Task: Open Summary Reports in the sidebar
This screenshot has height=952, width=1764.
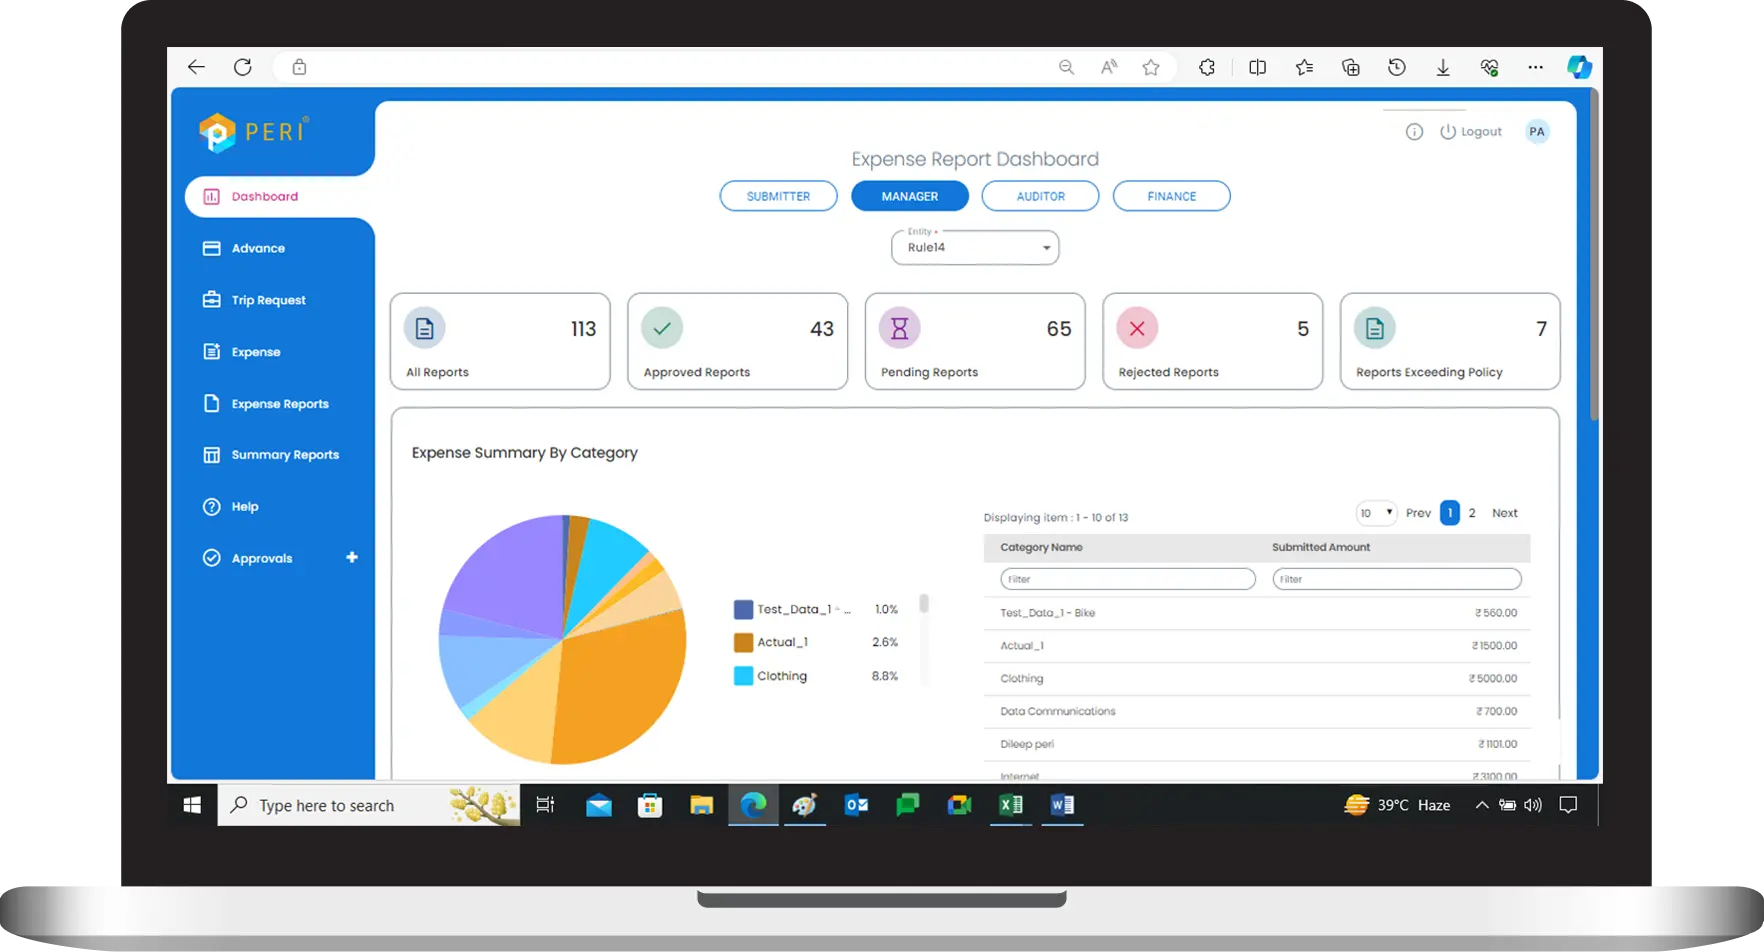Action: pos(285,455)
